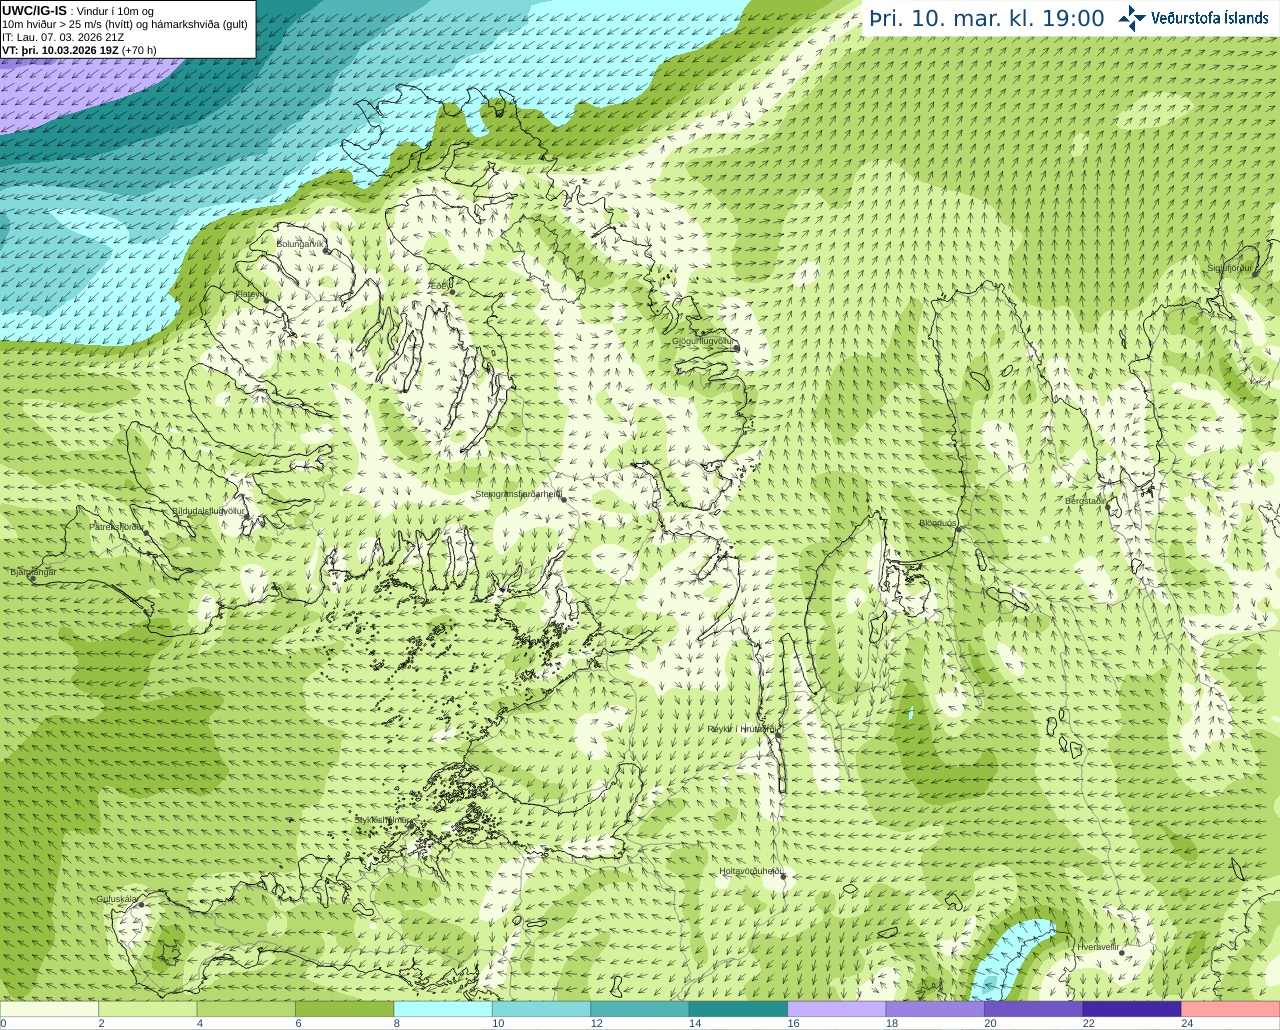
Task: Click the Blönduós station marker
Action: [x=957, y=530]
